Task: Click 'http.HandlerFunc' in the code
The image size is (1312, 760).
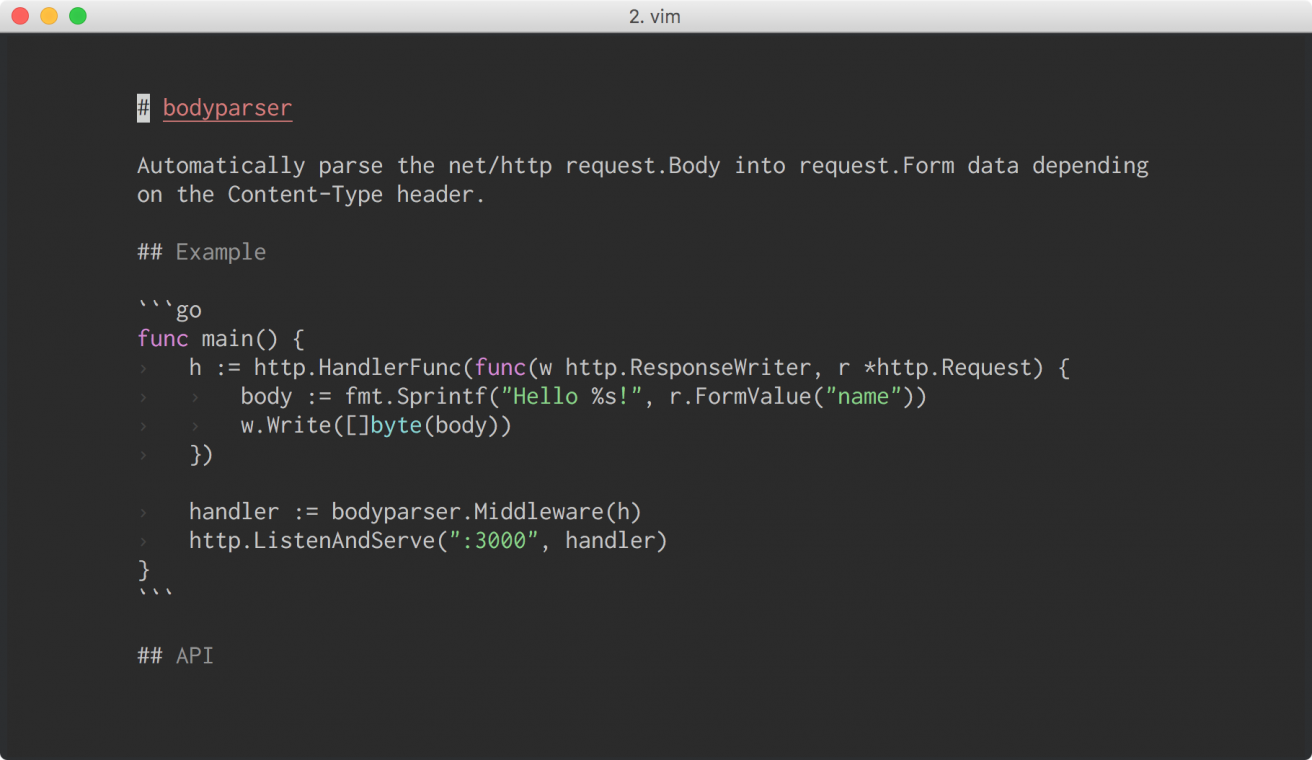Action: pos(357,368)
